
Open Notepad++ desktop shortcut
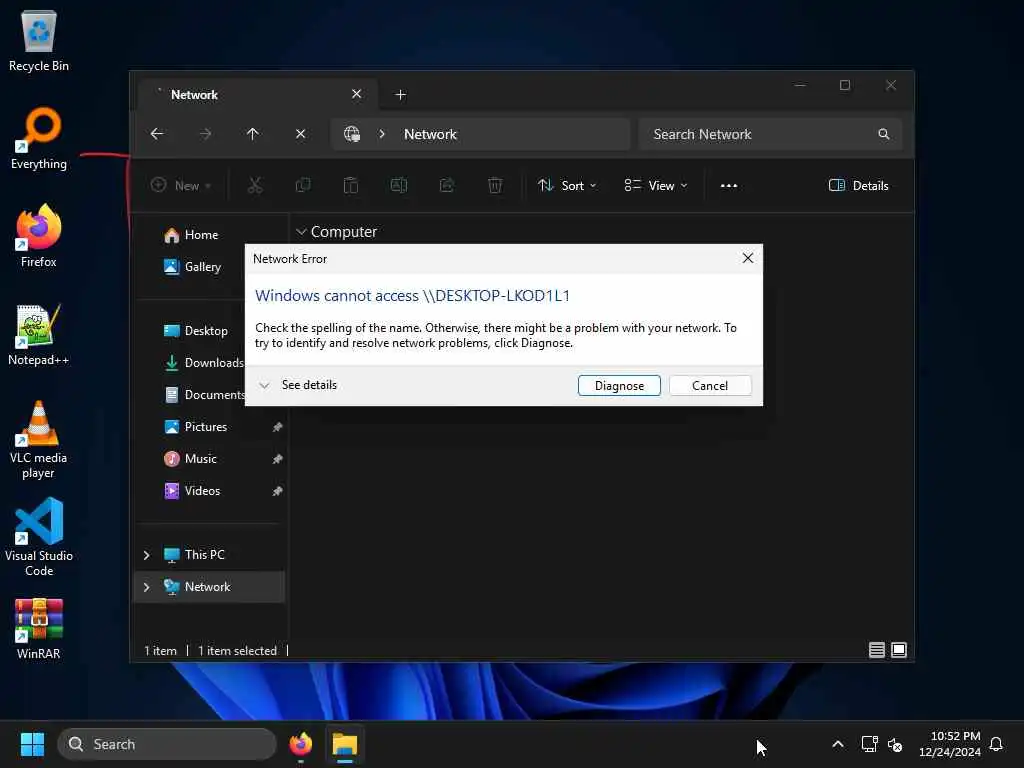pyautogui.click(x=39, y=334)
